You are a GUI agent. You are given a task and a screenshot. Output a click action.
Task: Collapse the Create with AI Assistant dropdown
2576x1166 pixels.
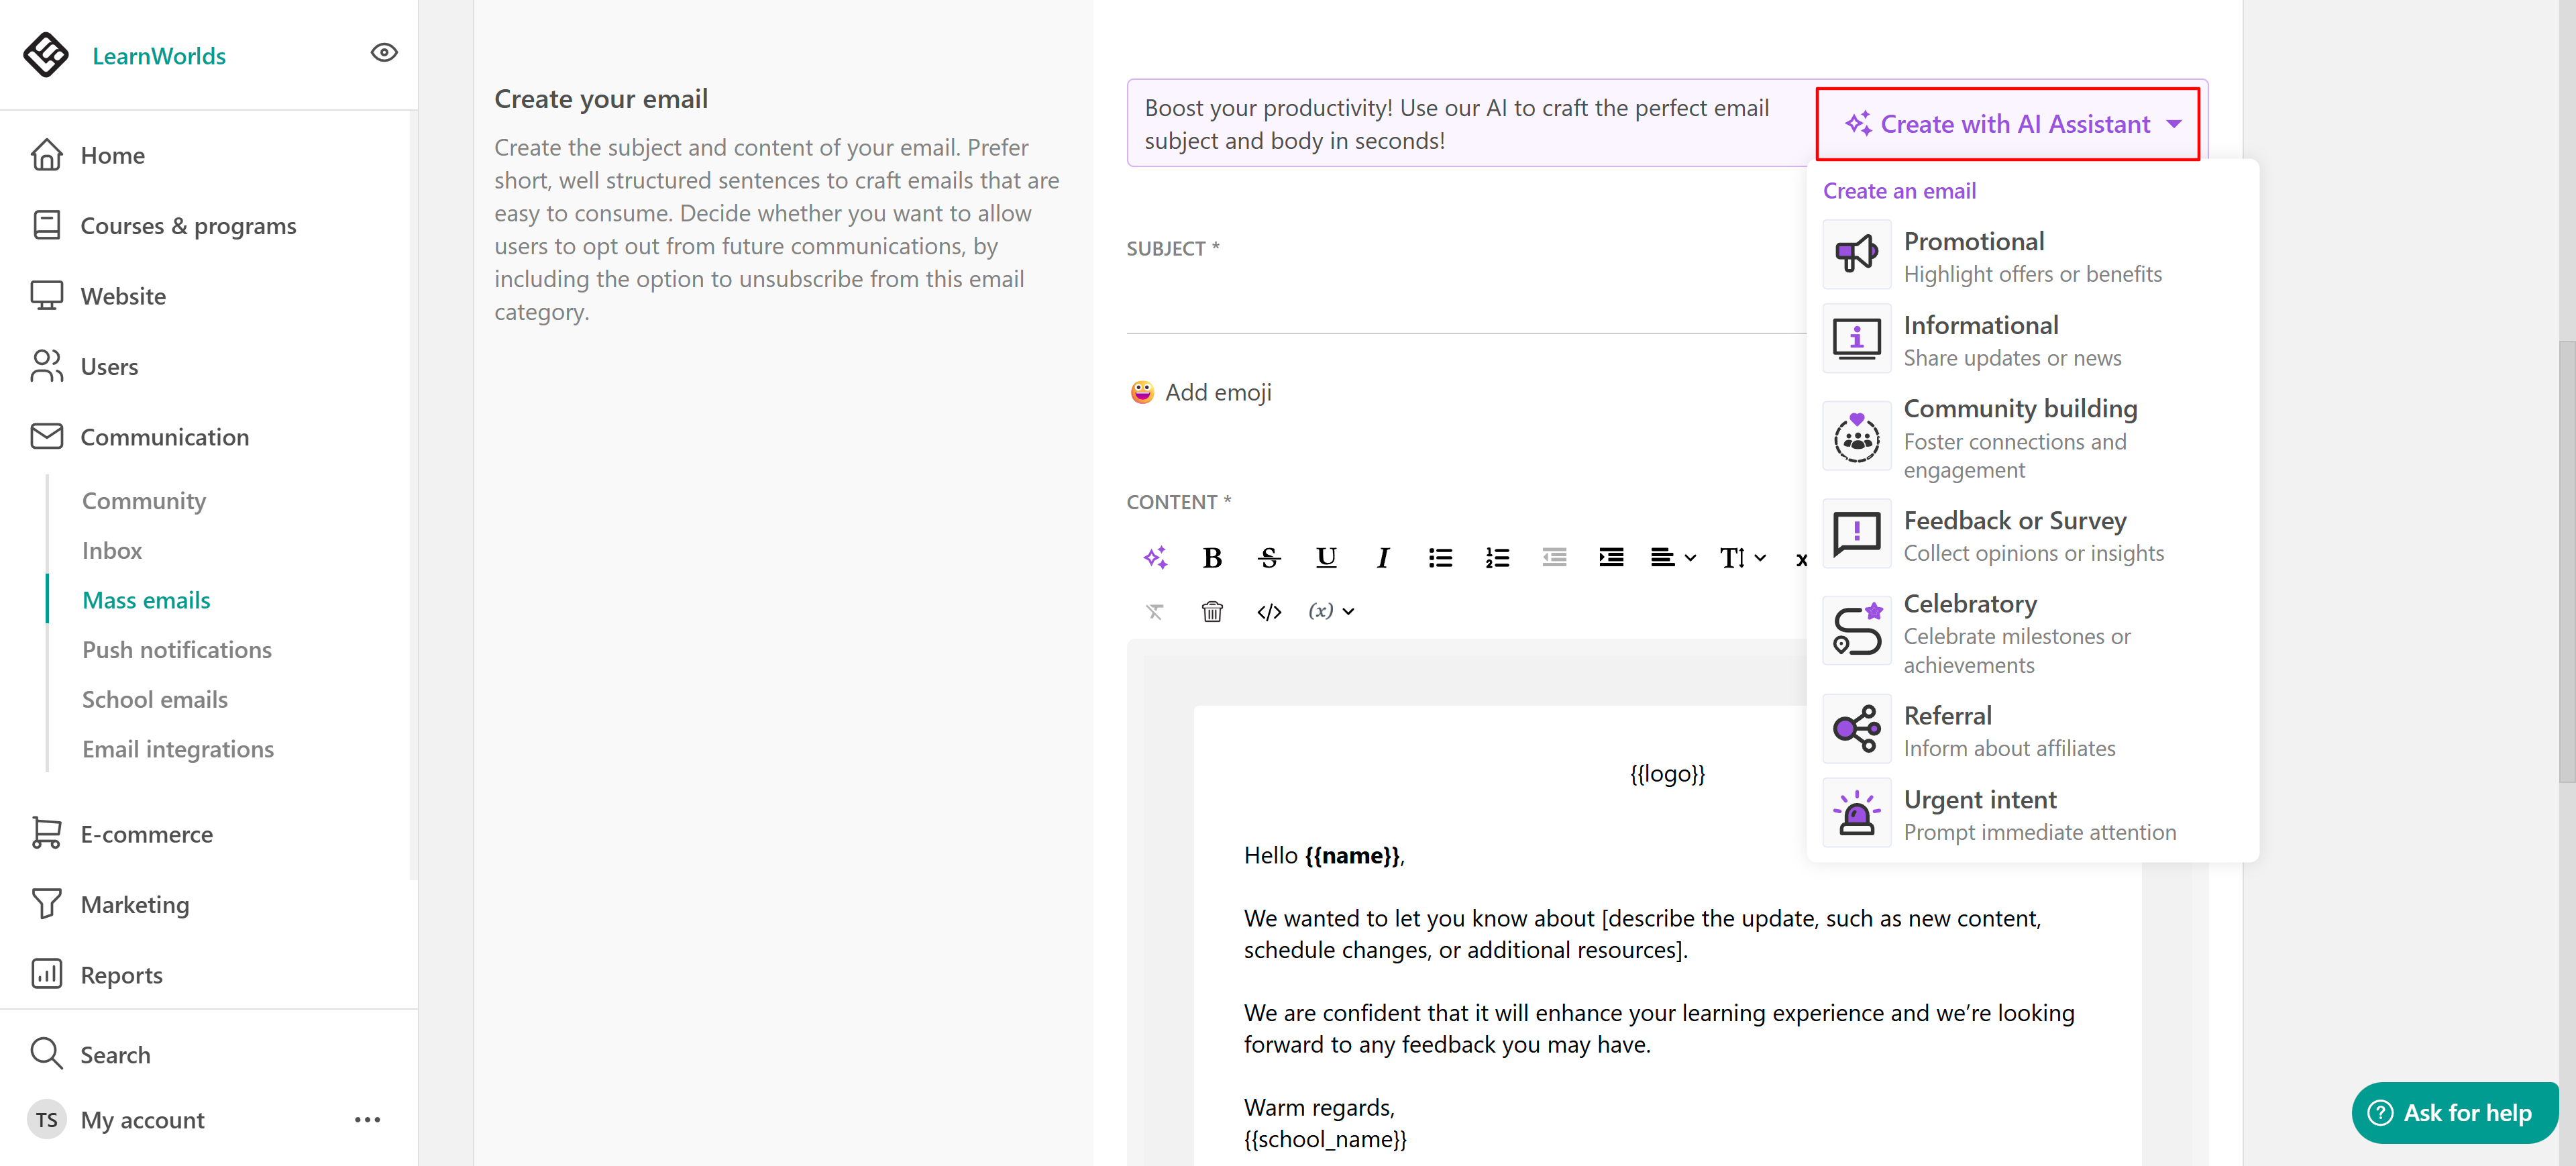[x=2008, y=124]
